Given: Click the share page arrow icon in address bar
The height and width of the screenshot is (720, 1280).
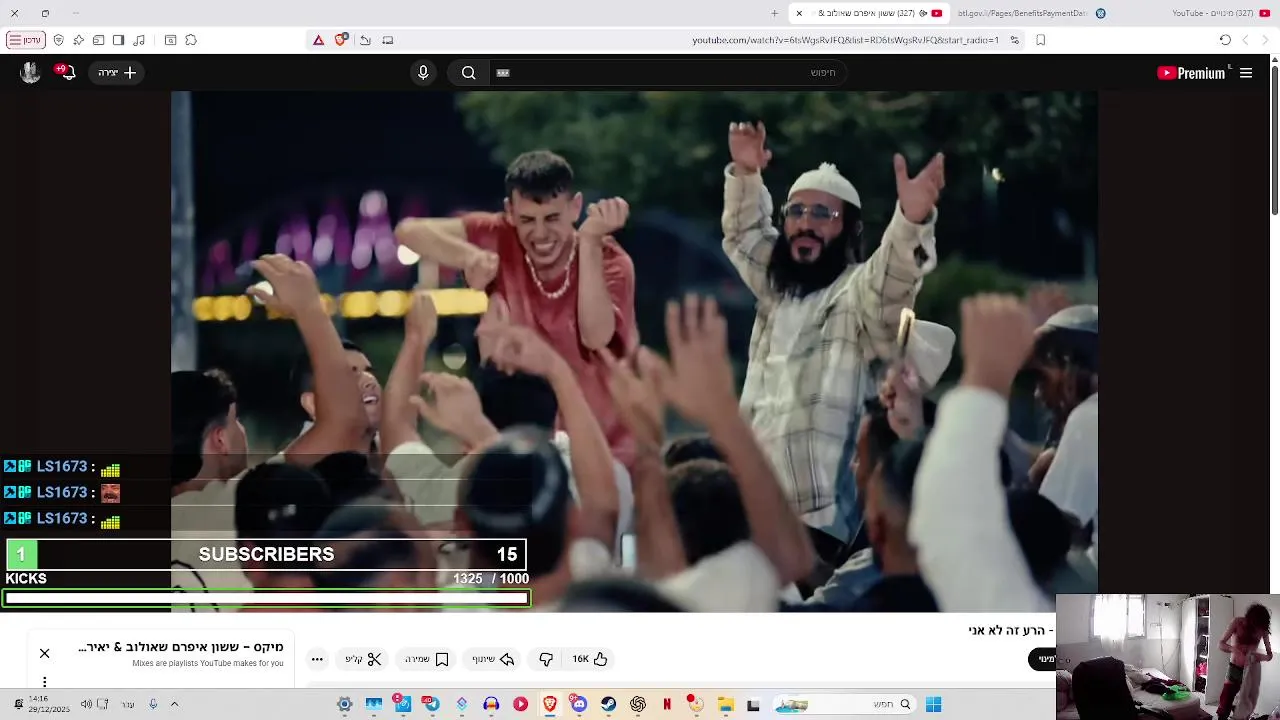Looking at the screenshot, I should (x=365, y=40).
